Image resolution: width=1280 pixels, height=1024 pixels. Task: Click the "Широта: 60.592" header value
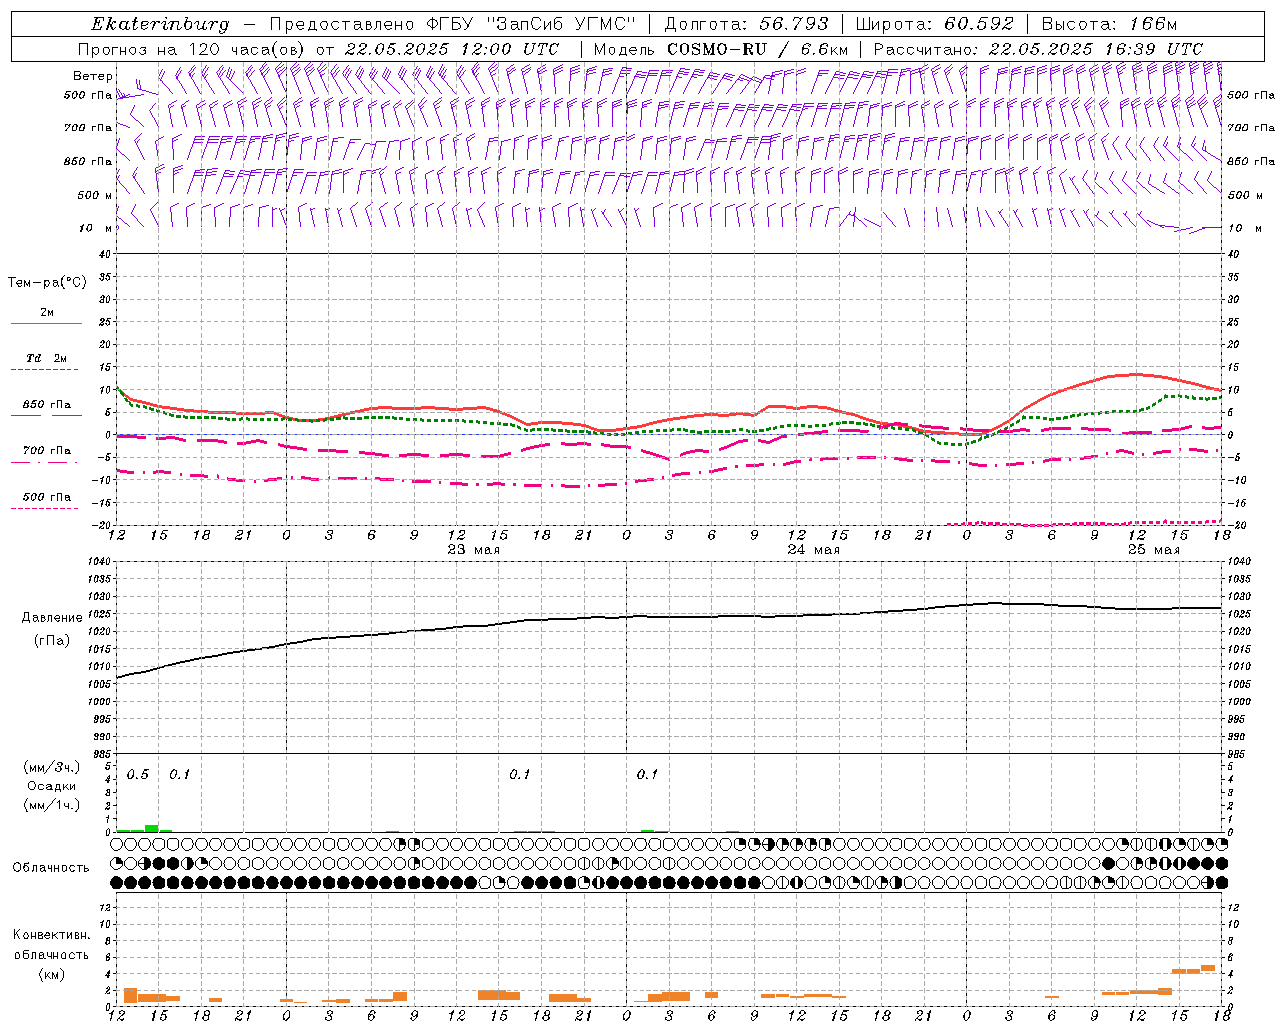[935, 24]
